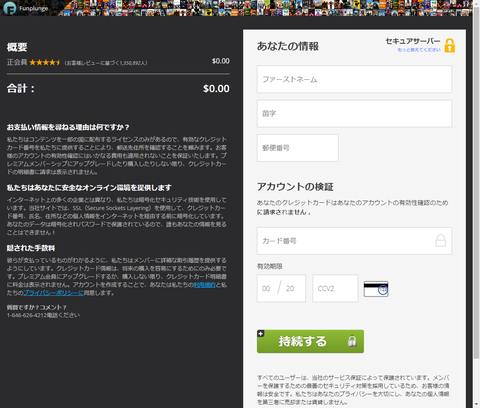Screen dimensions: 480x408
Task: Click the お支払い情報を尋ねる理由は何ですか heading
Action: [x=68, y=127]
